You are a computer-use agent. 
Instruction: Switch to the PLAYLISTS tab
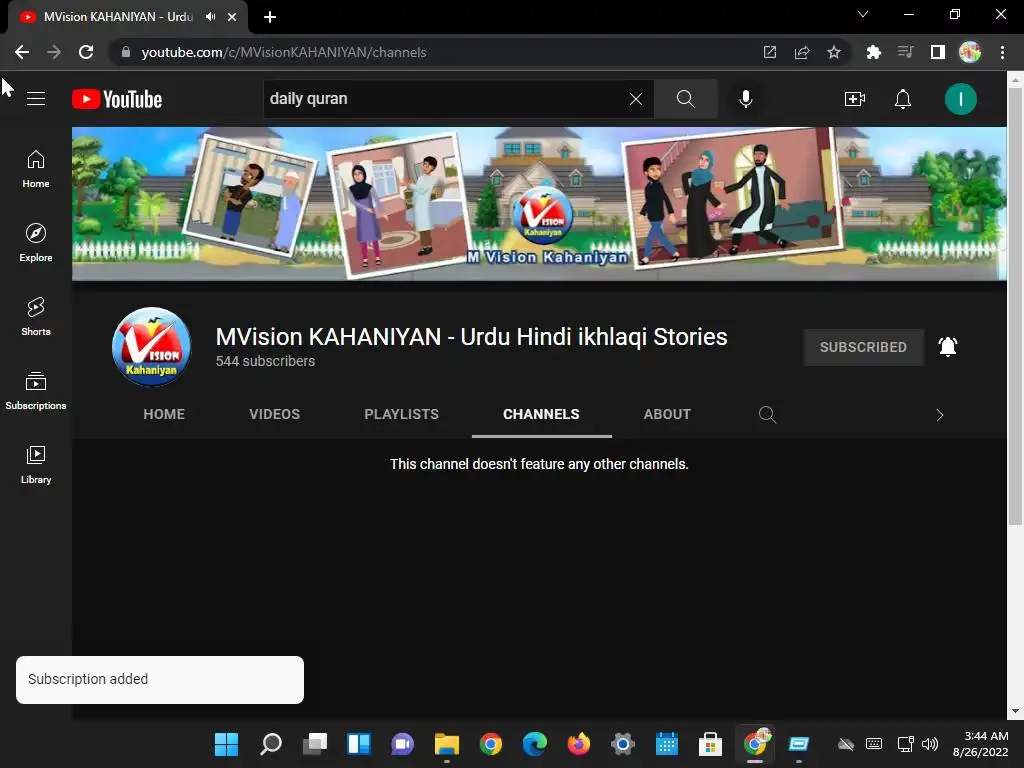click(402, 414)
